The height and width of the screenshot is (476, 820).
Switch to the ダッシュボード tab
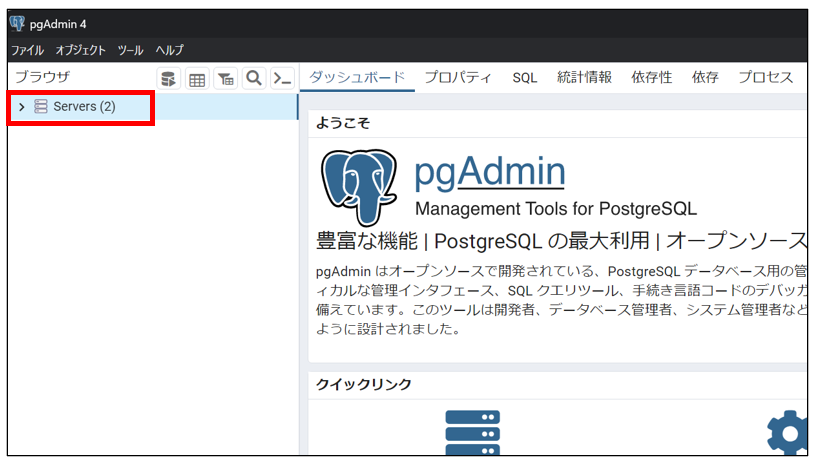pyautogui.click(x=357, y=77)
